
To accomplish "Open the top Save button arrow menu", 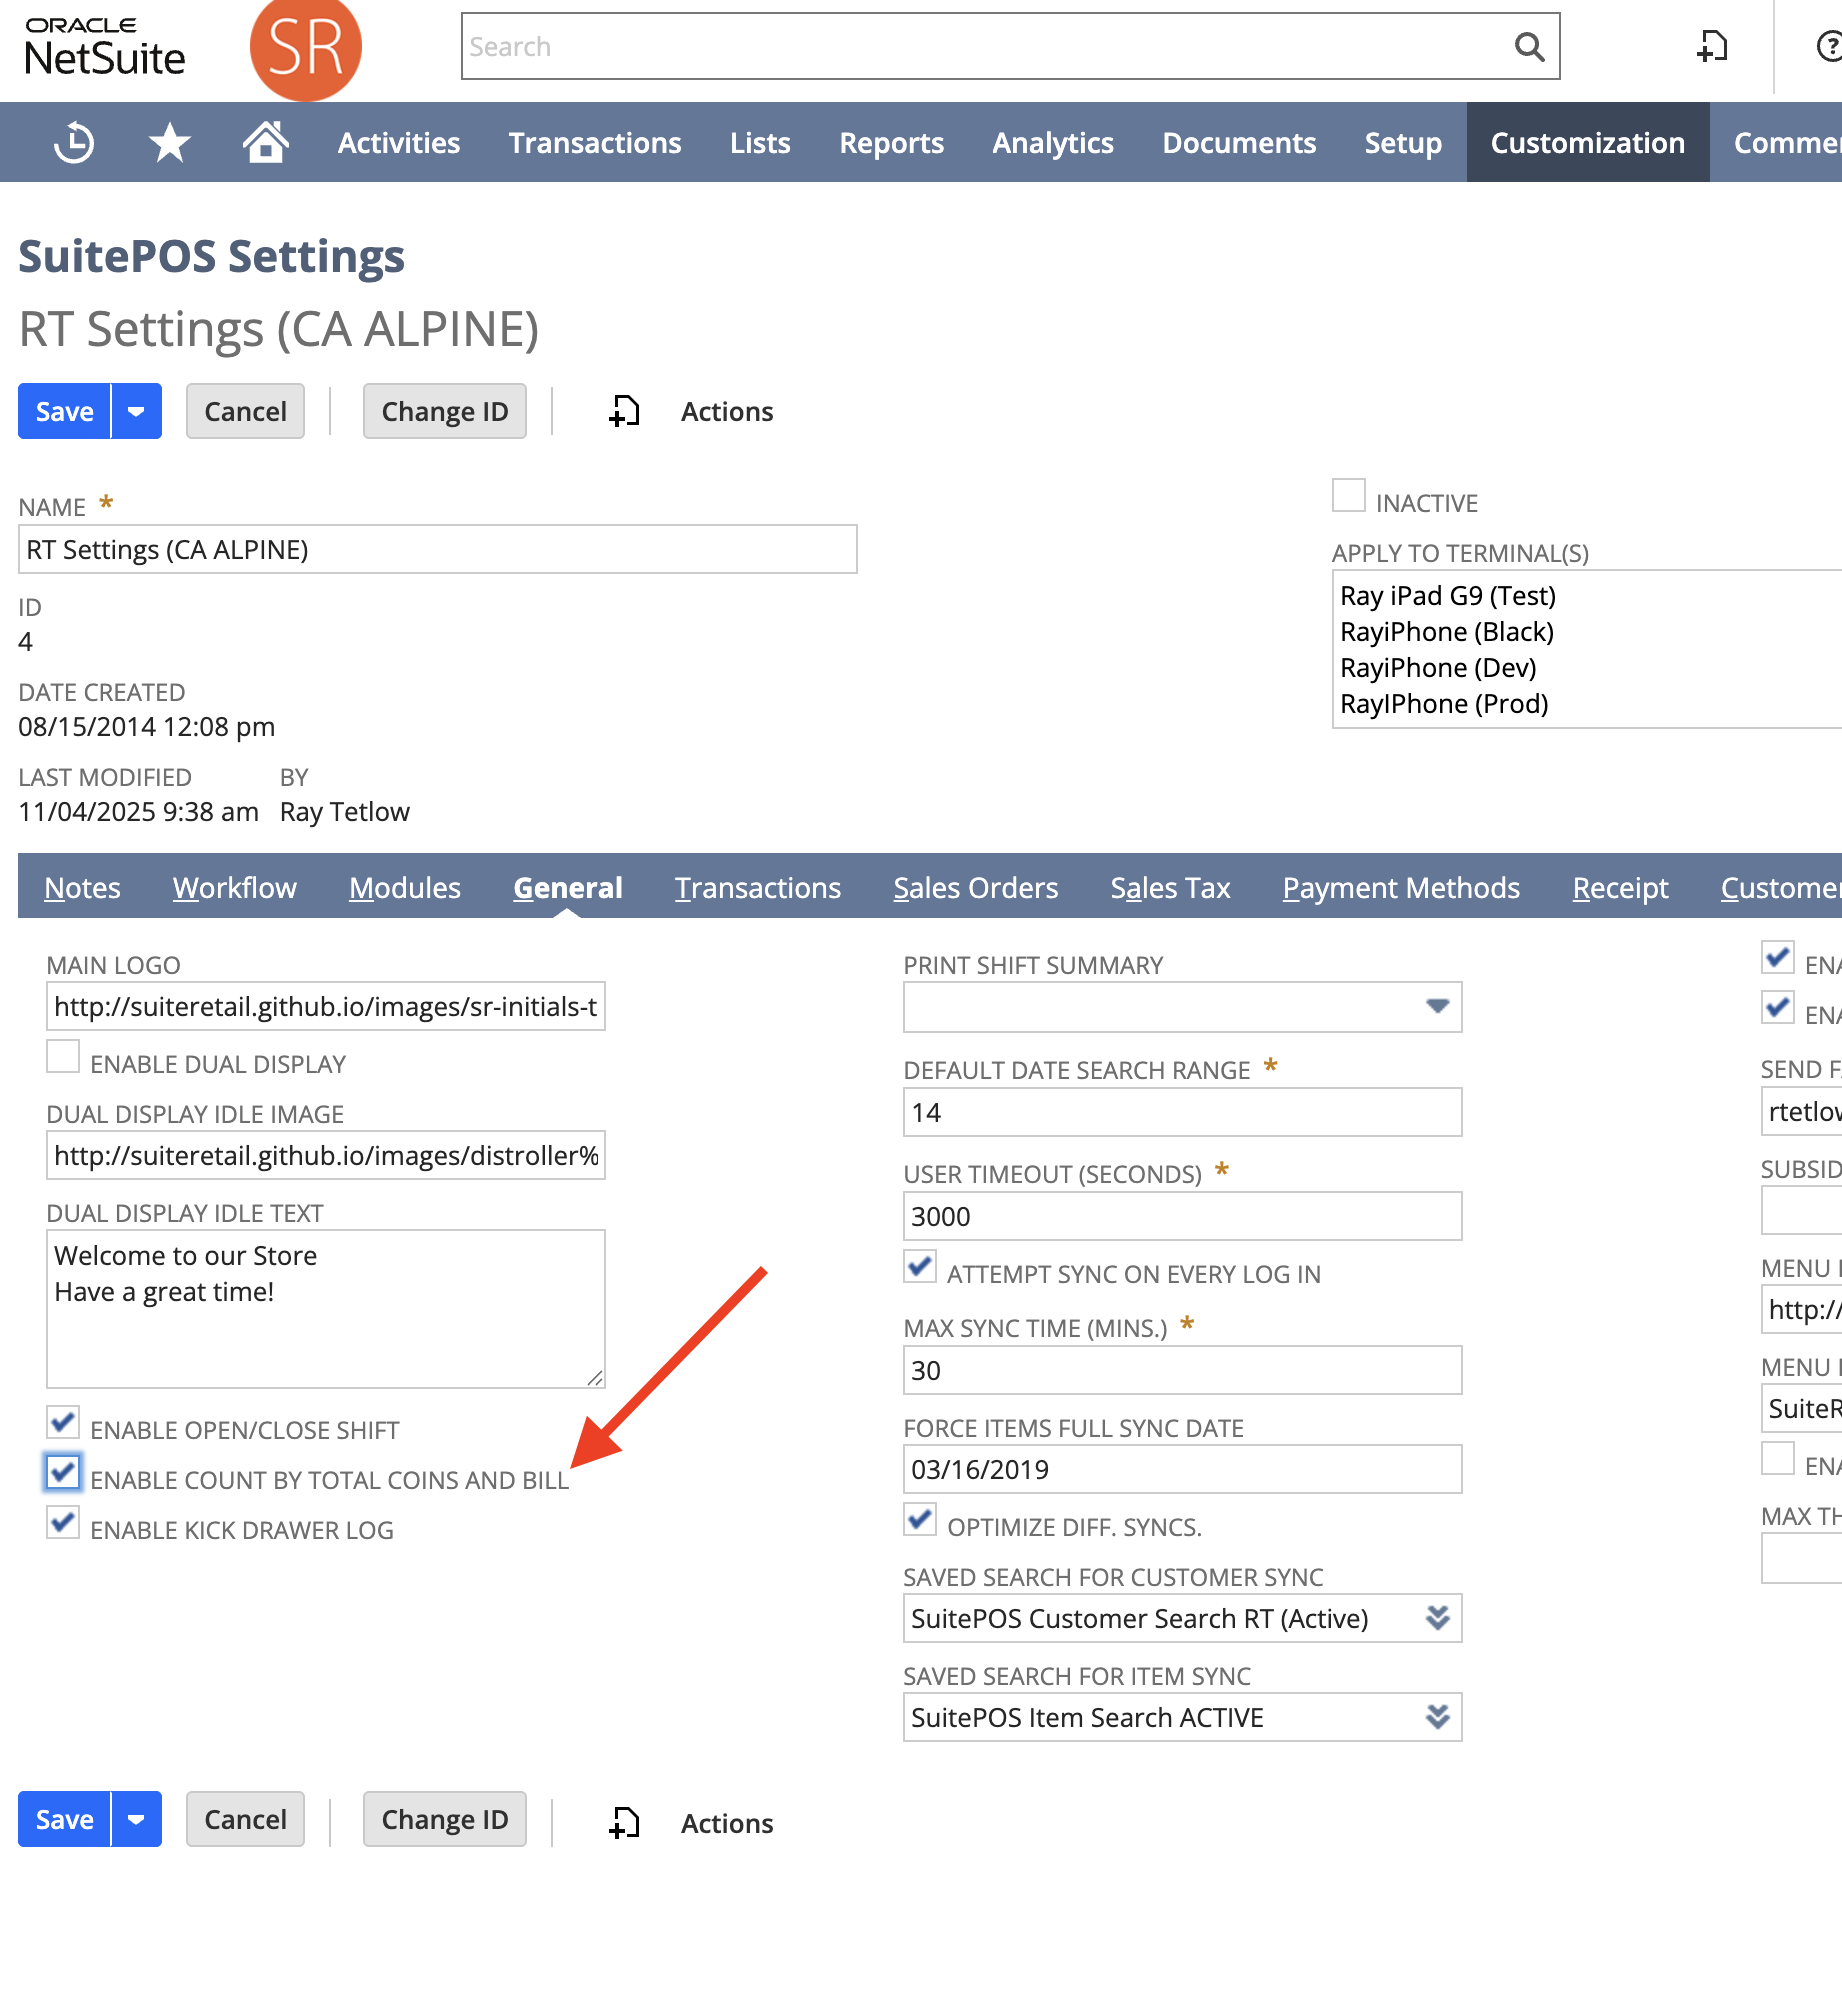I will [x=136, y=412].
